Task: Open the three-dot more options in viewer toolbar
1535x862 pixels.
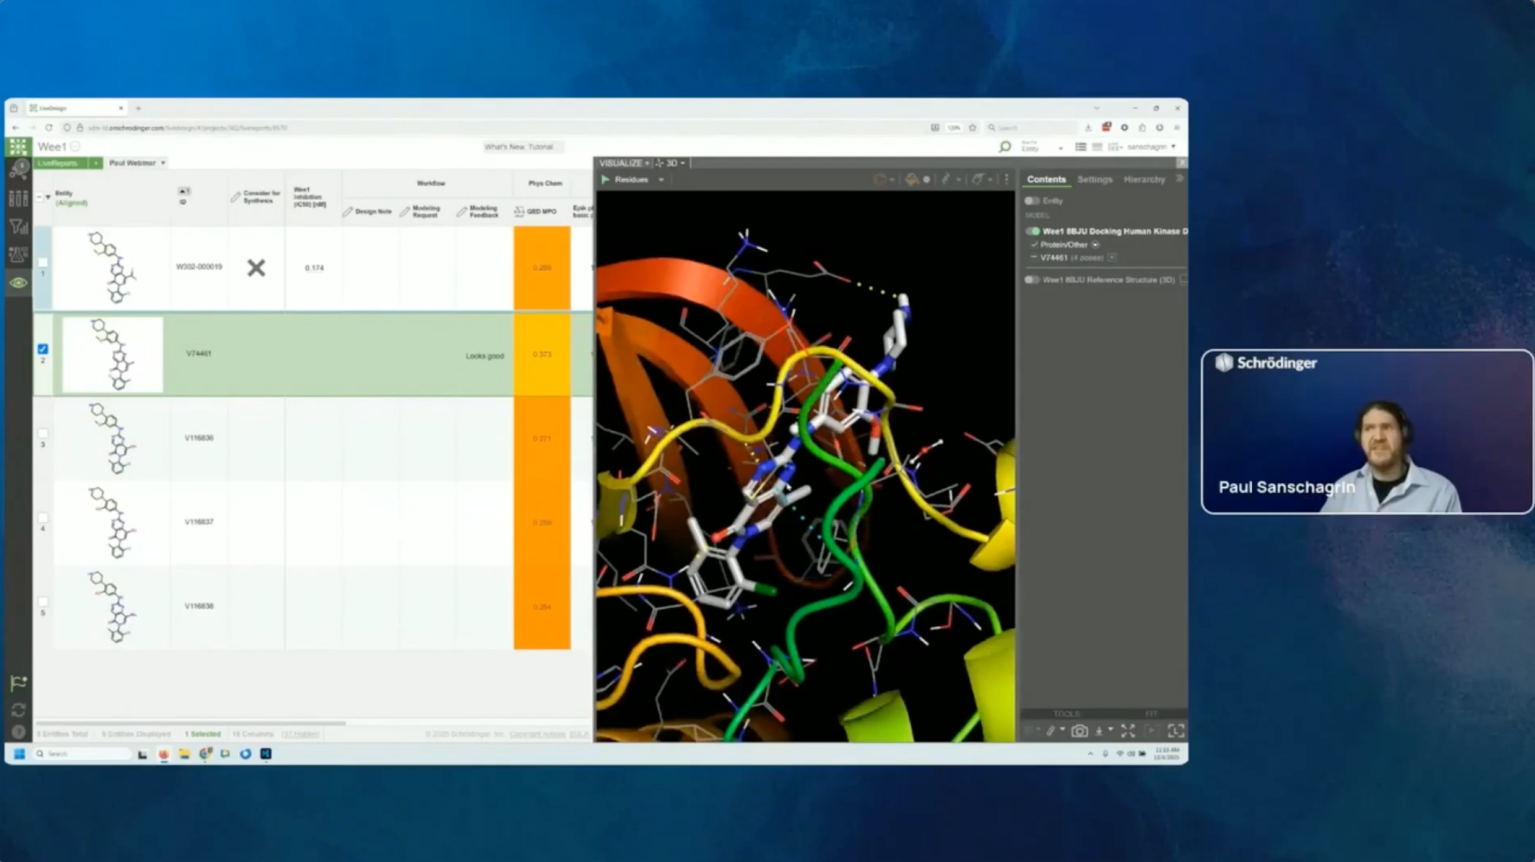Action: tap(1006, 180)
